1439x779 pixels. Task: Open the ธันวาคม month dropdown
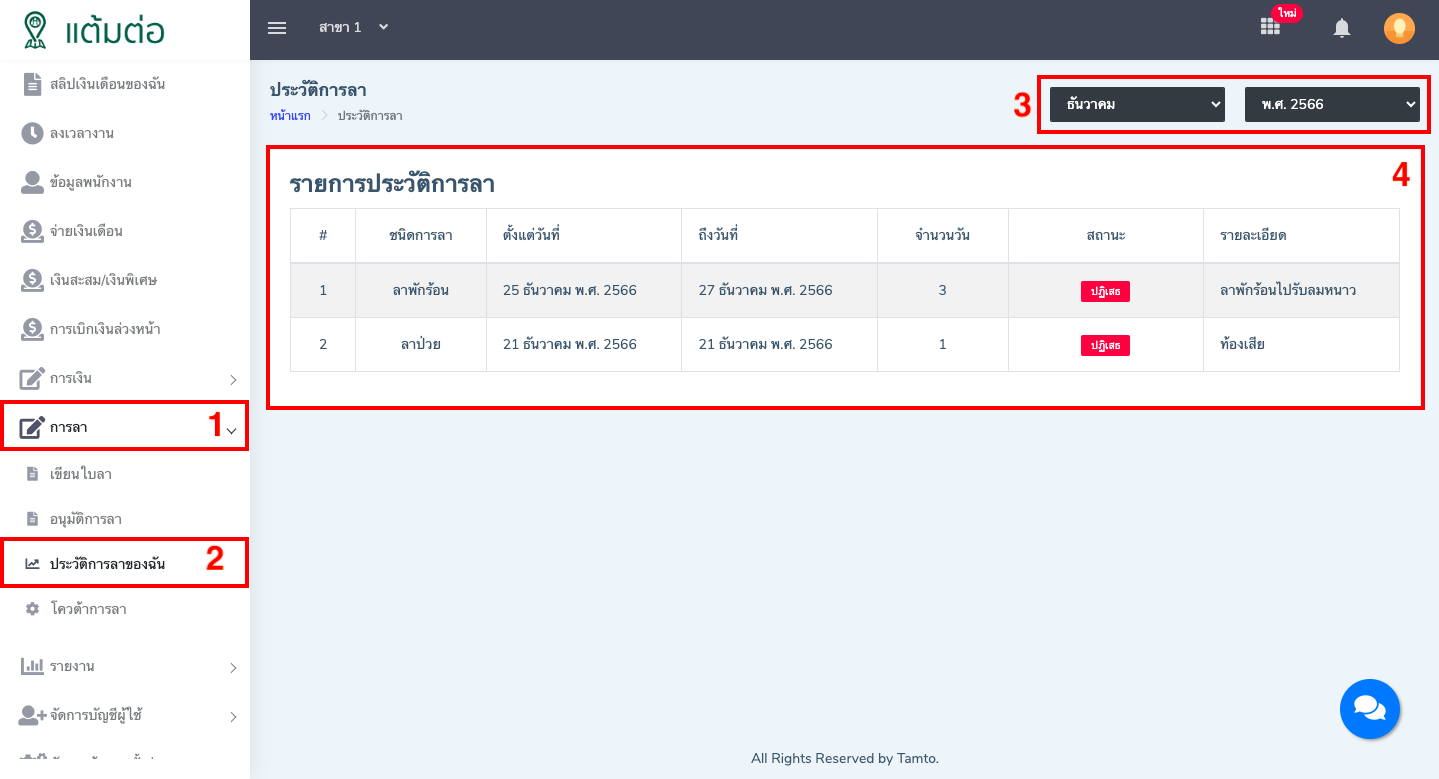click(x=1137, y=104)
